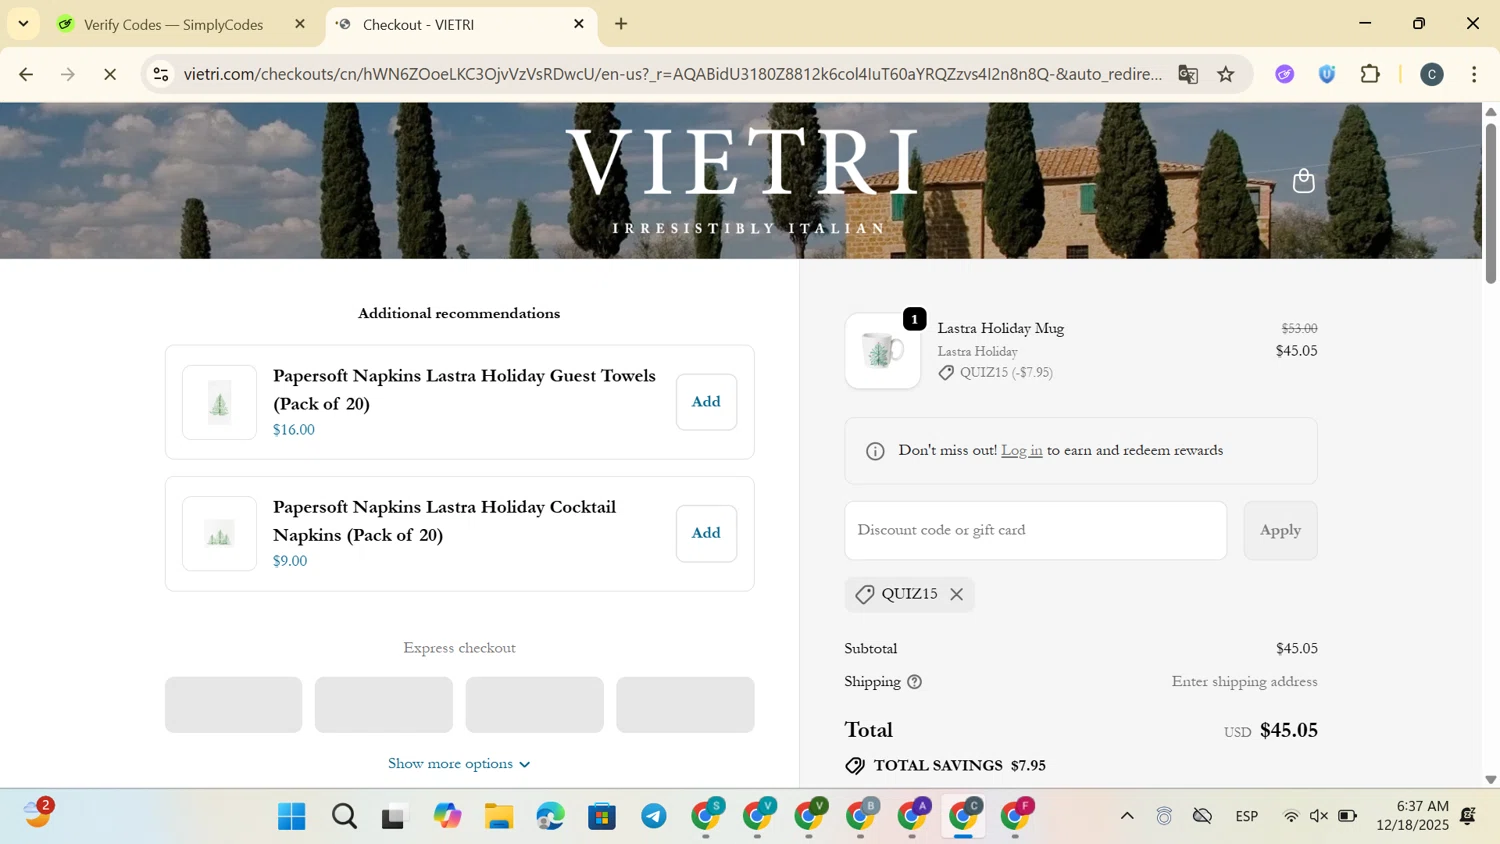Click the TOTAL SAVINGS $7.95 line
Image resolution: width=1500 pixels, height=844 pixels.
tap(945, 766)
